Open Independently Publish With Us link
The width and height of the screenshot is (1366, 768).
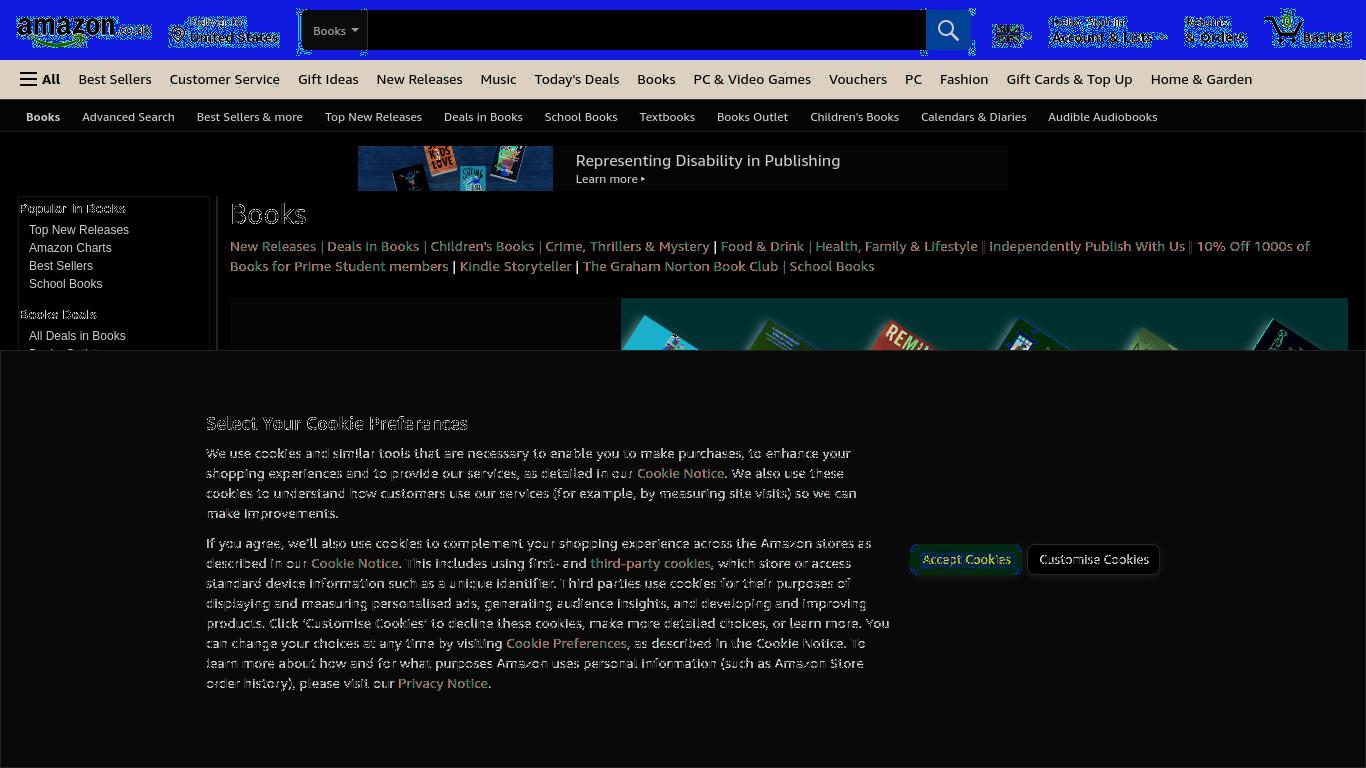[x=1087, y=246]
